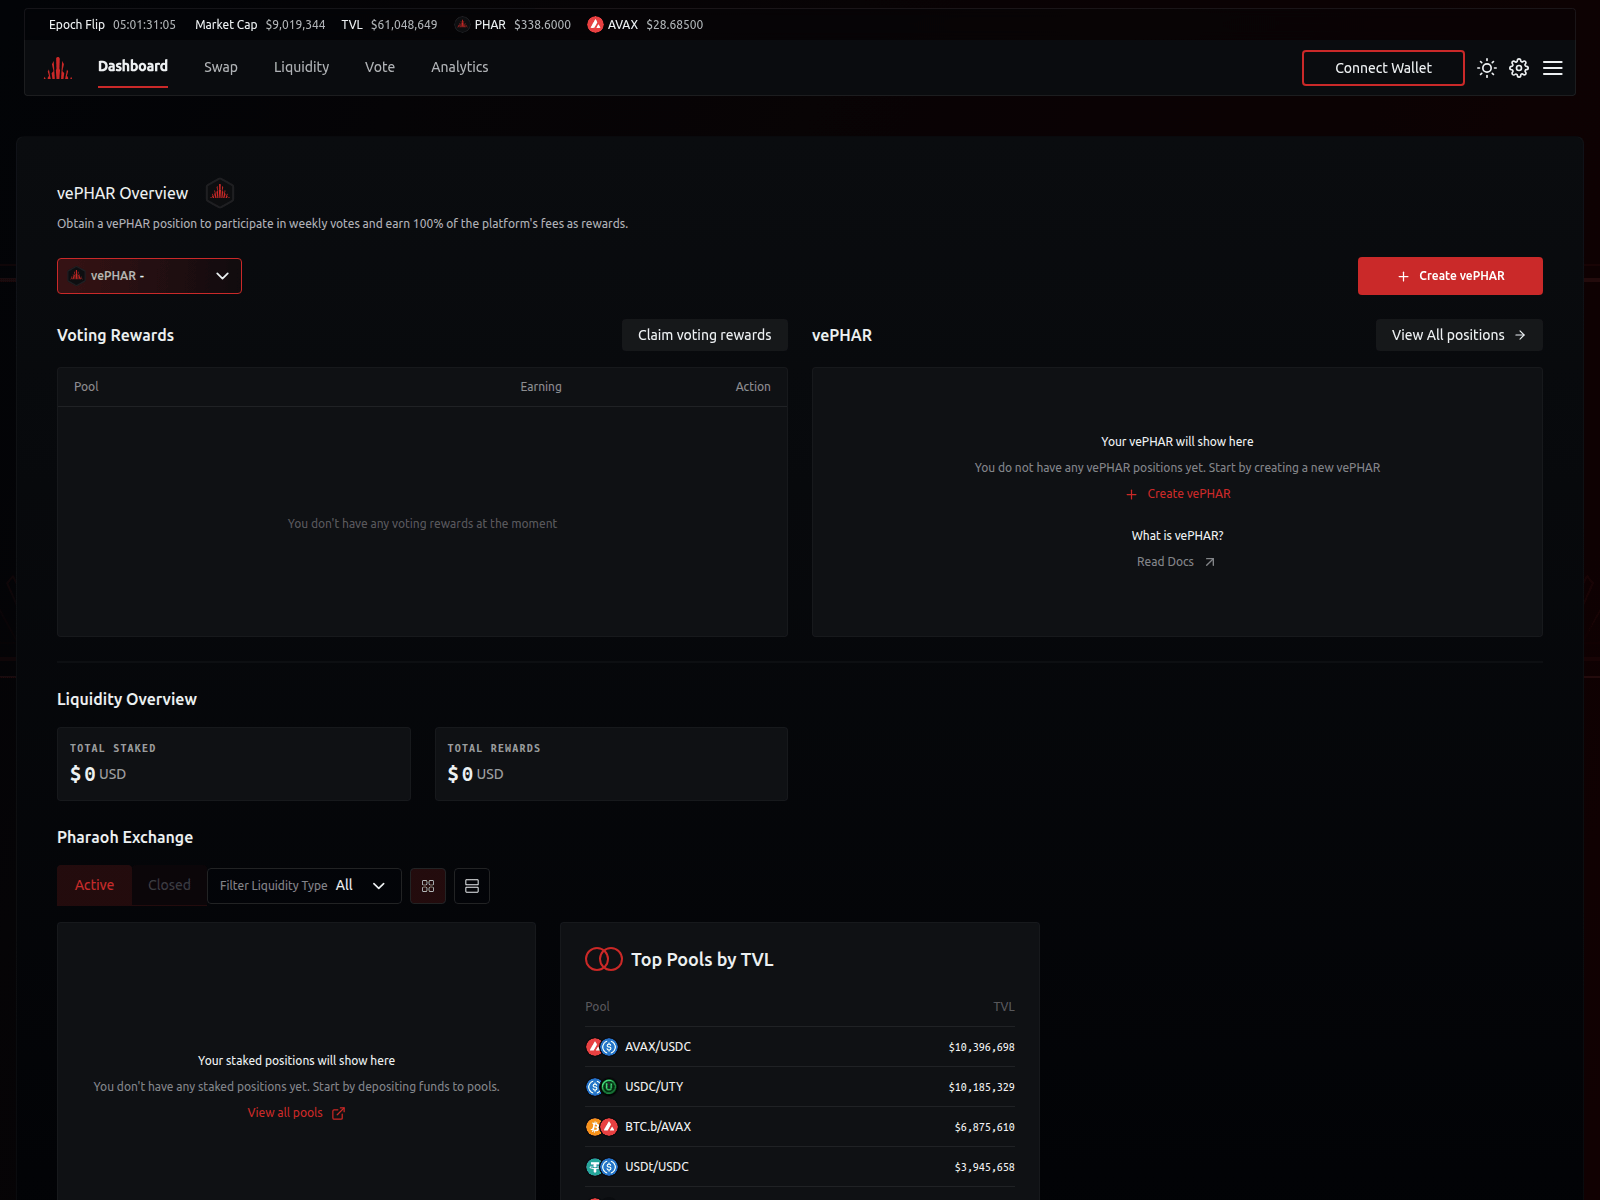Switch to list view layout icon
The width and height of the screenshot is (1600, 1200).
472,886
